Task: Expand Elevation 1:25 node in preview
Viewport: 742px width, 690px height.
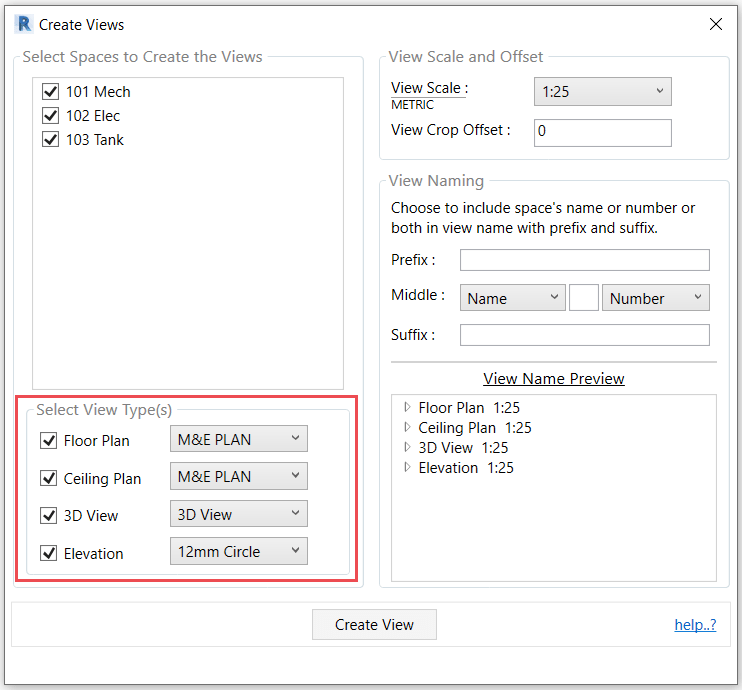Action: 407,468
